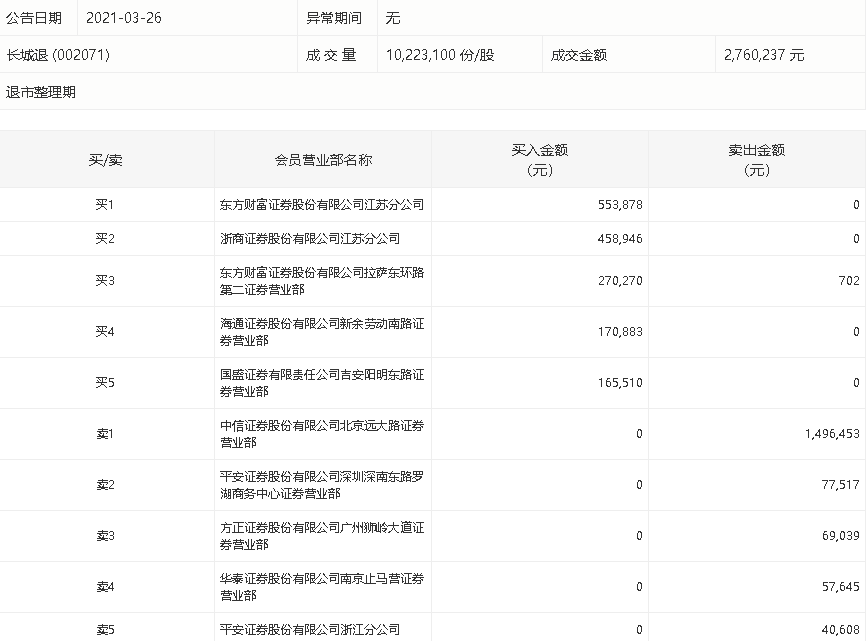Click the 卖2 row label
This screenshot has height=641, width=866.
coord(105,485)
